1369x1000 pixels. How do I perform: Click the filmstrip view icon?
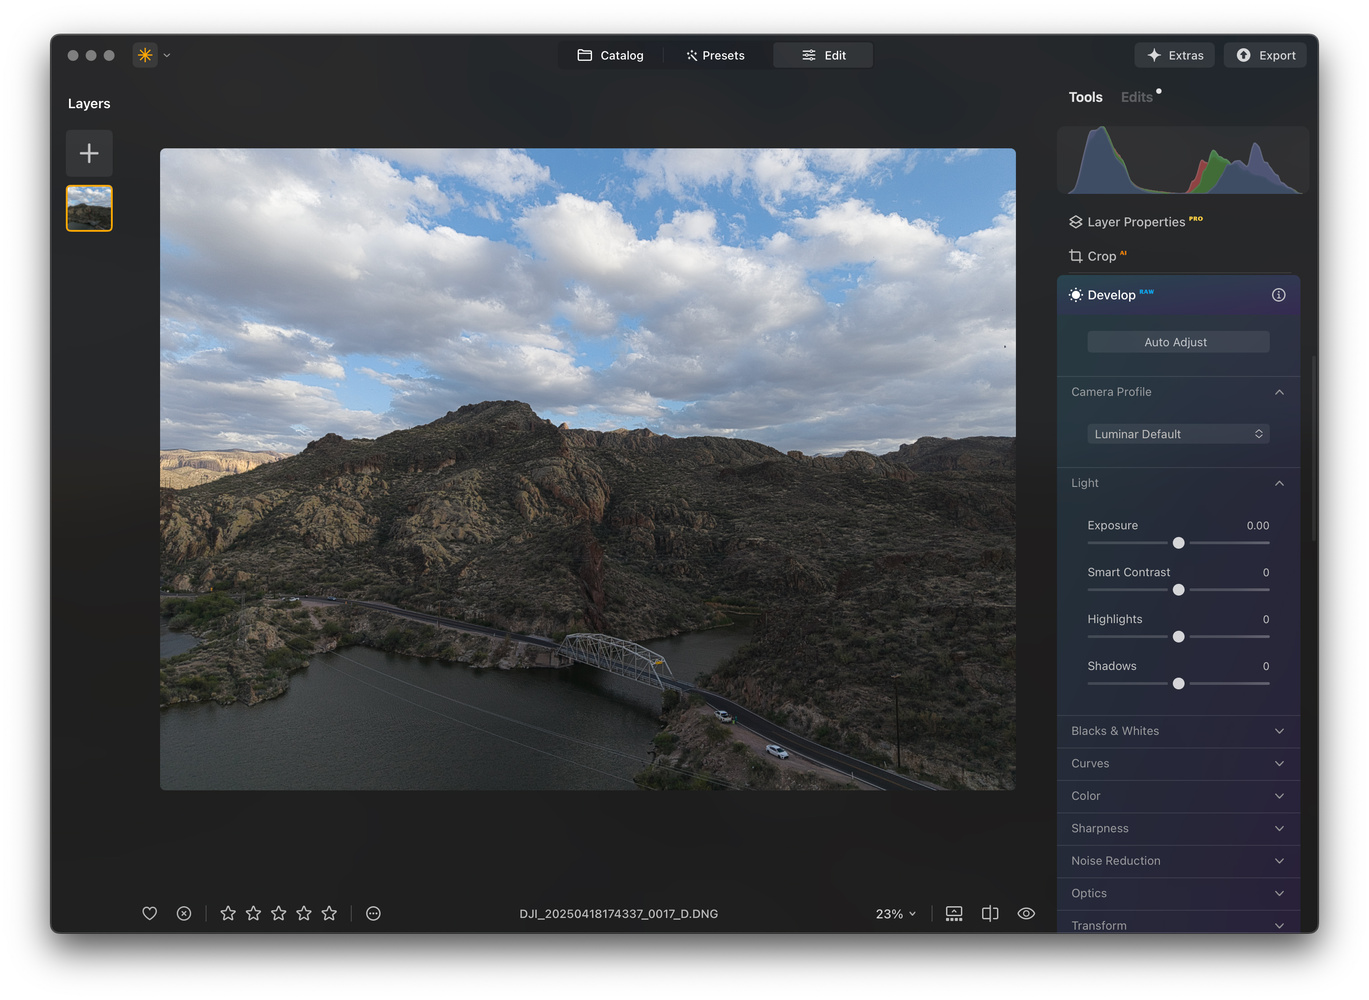[954, 913]
